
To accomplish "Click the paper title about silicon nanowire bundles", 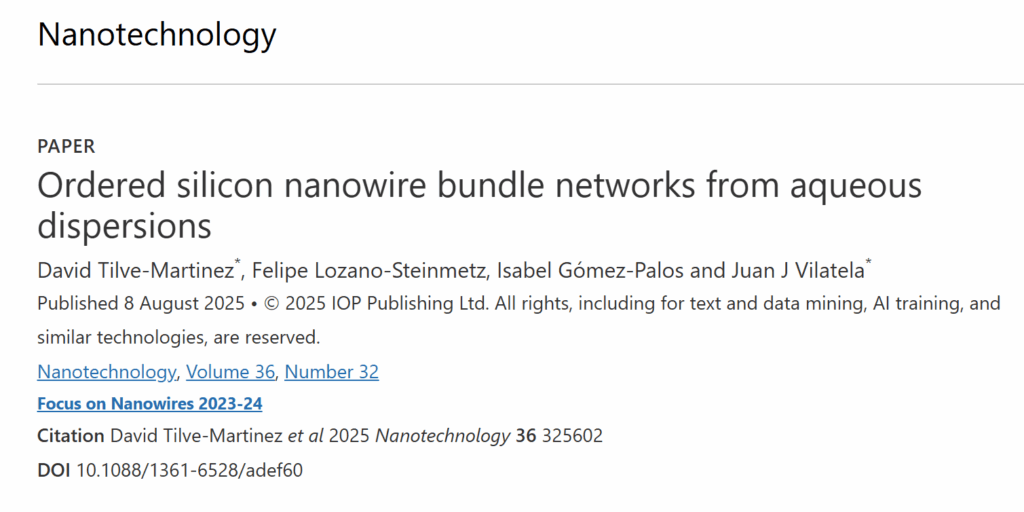I will click(479, 205).
